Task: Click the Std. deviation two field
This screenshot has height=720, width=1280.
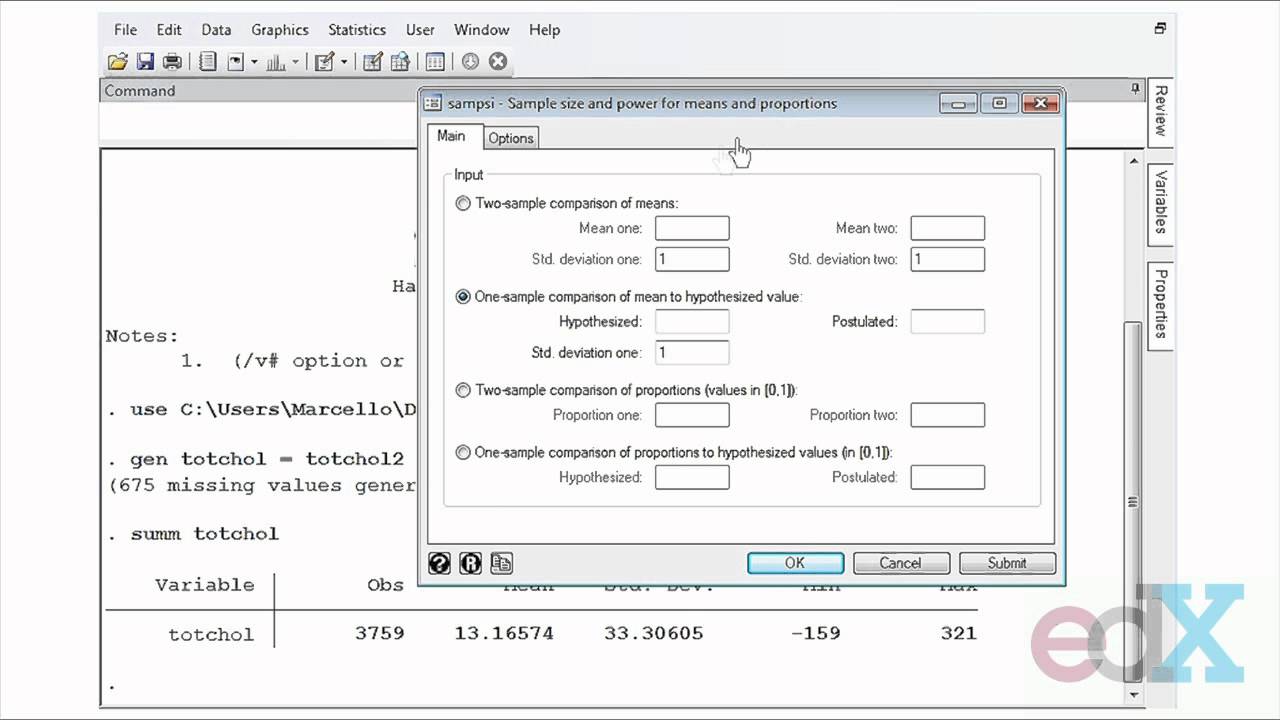Action: (948, 259)
